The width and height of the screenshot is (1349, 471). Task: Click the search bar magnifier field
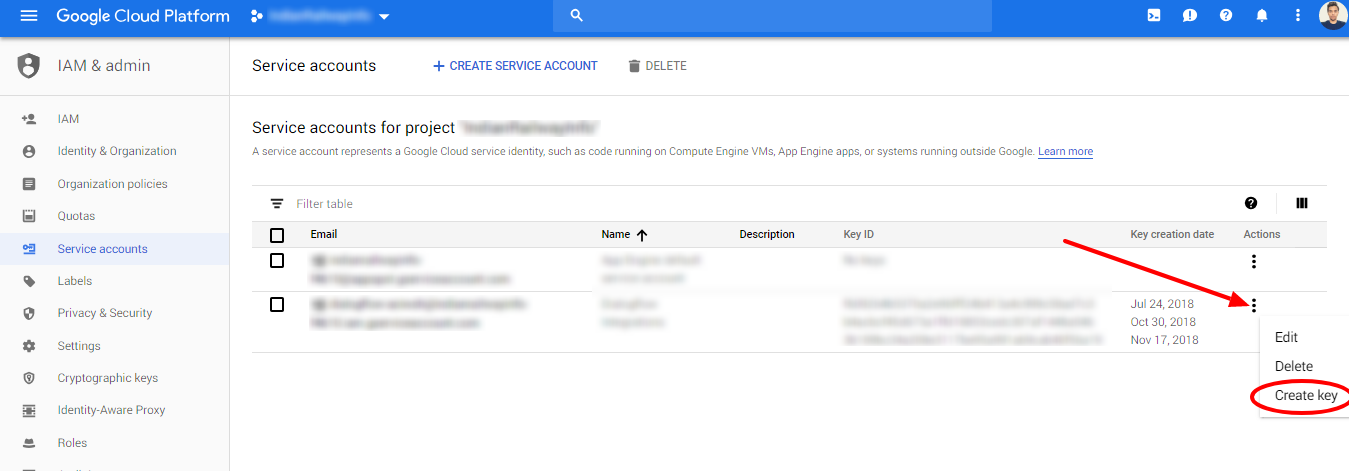point(772,16)
